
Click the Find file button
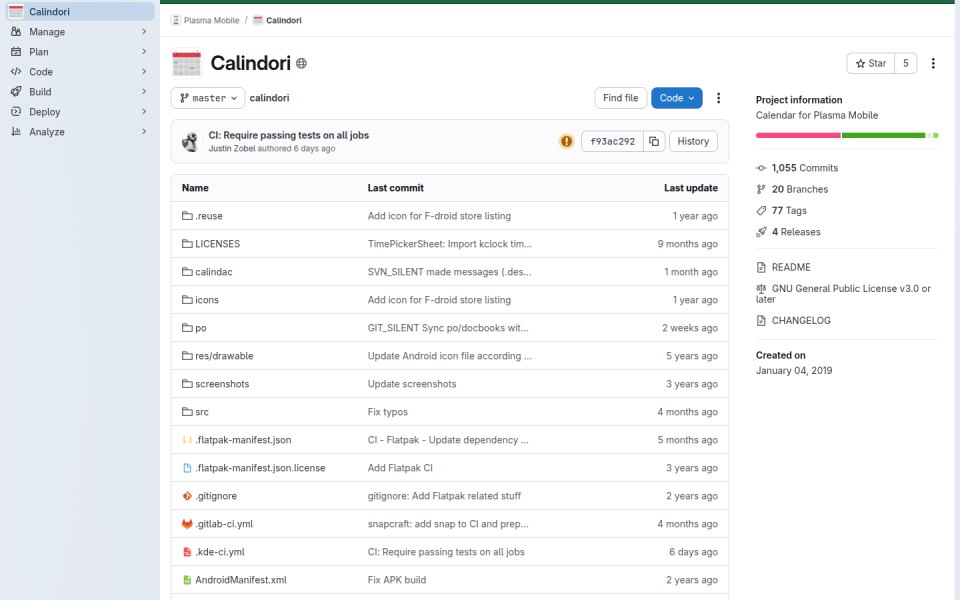click(620, 98)
